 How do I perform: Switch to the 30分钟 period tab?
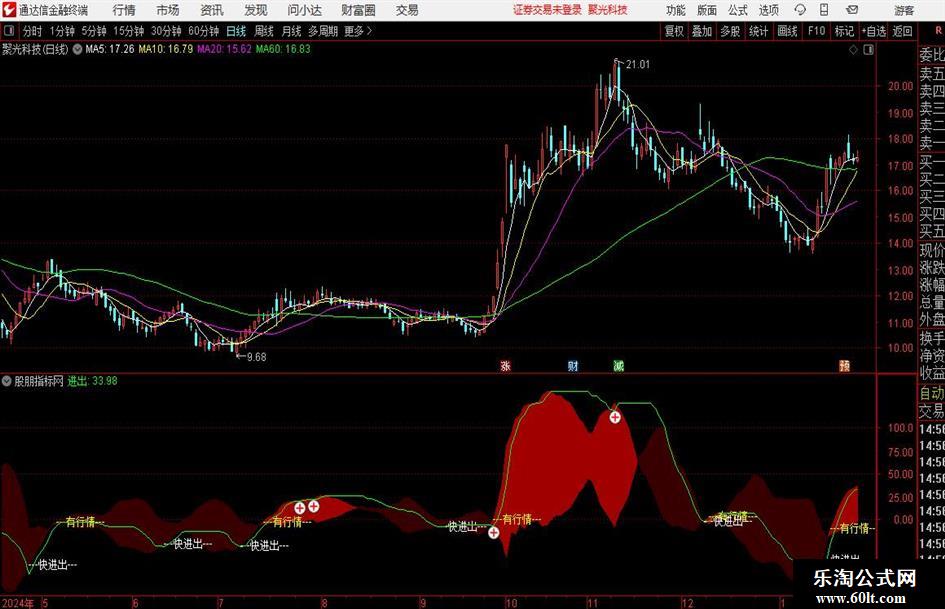click(x=166, y=31)
